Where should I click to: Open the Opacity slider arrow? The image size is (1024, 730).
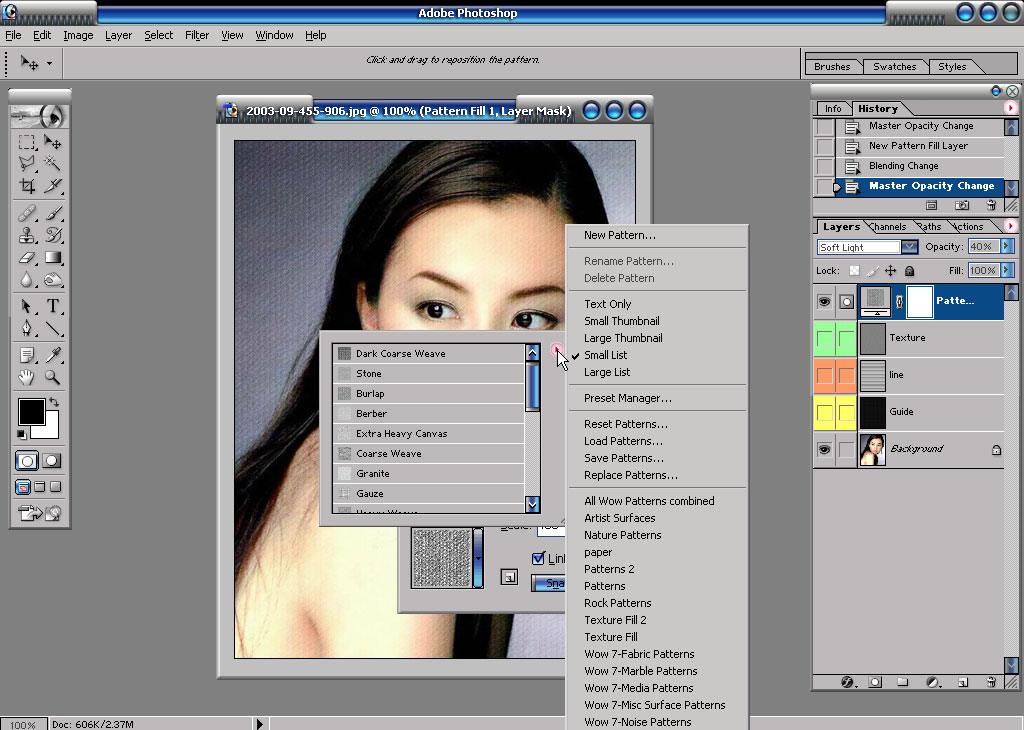(1008, 246)
